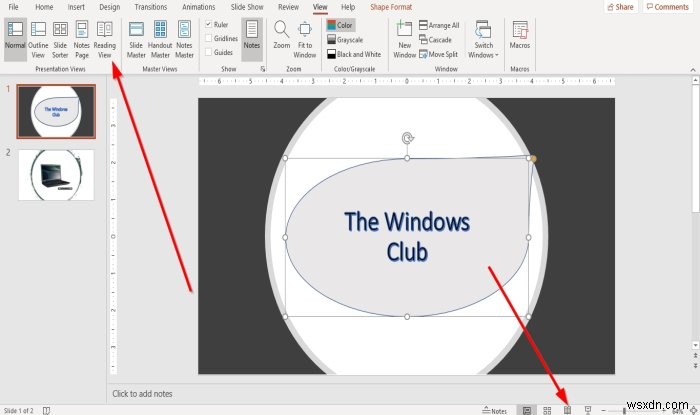Open the Zoom dialog
700x415 pixels.
[x=282, y=36]
